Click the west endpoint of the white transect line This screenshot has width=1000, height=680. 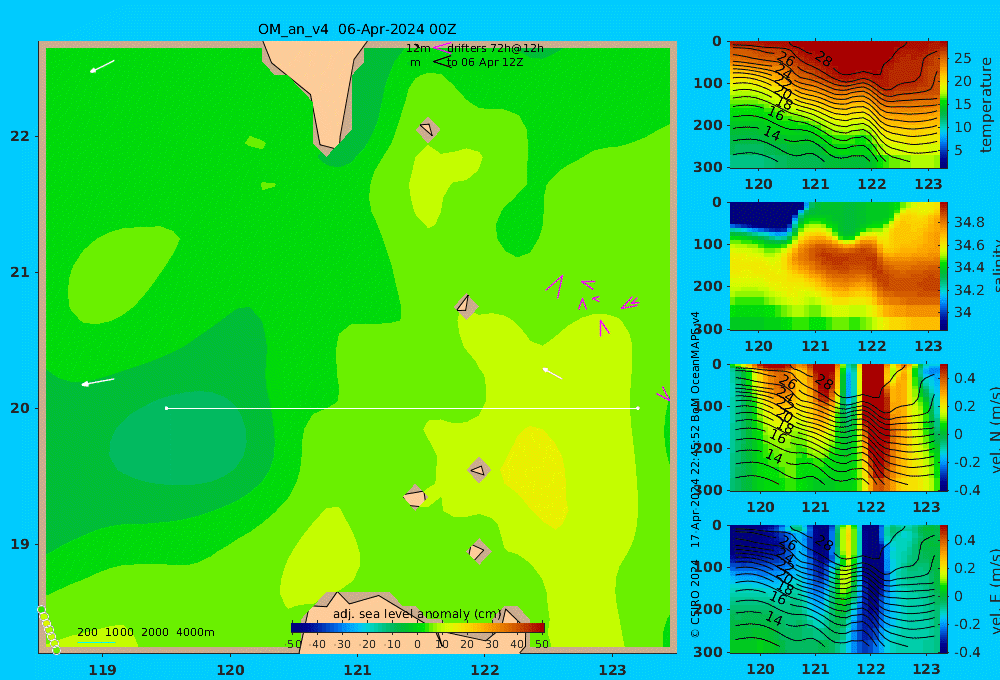coord(166,408)
